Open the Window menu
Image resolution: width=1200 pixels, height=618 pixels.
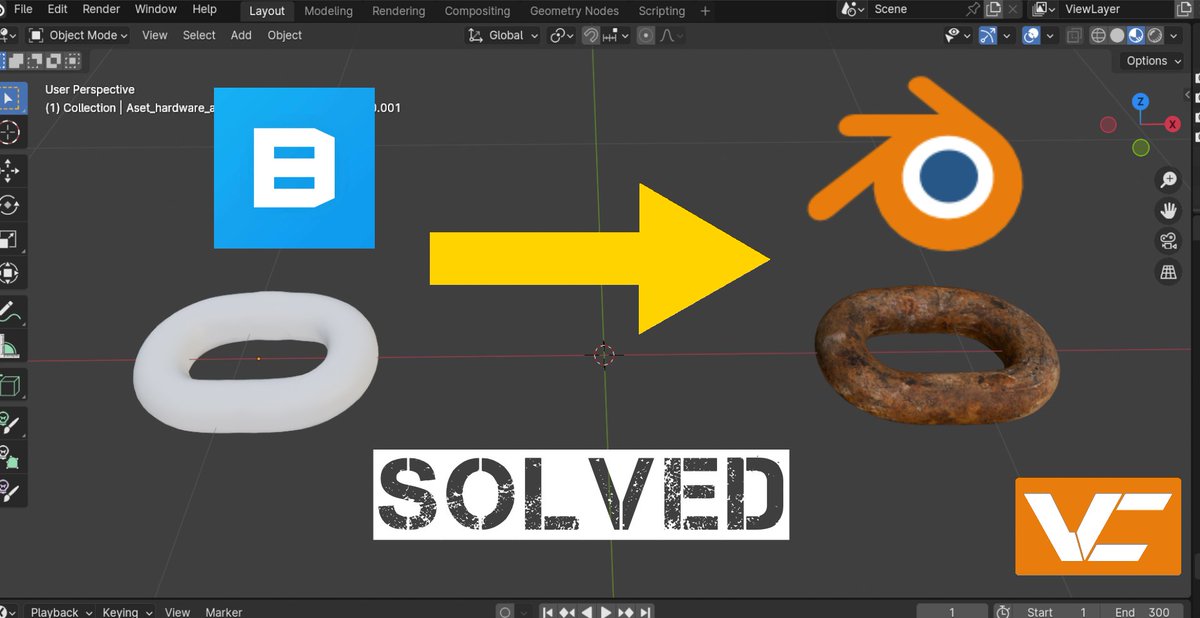click(156, 10)
